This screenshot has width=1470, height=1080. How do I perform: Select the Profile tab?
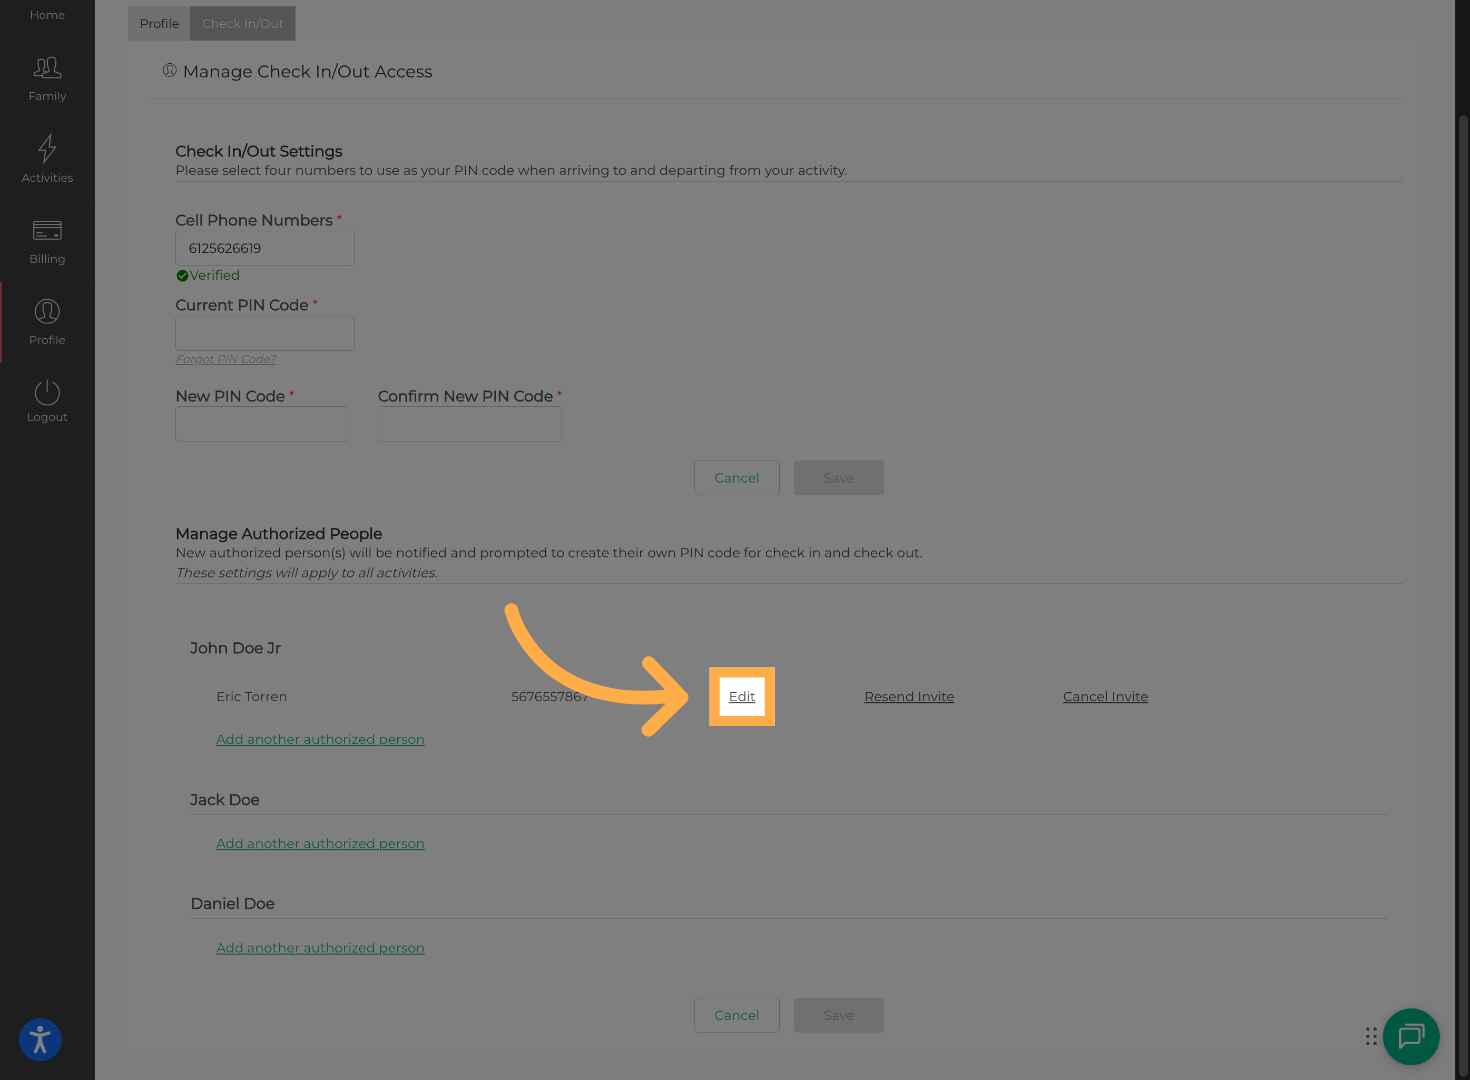[159, 23]
